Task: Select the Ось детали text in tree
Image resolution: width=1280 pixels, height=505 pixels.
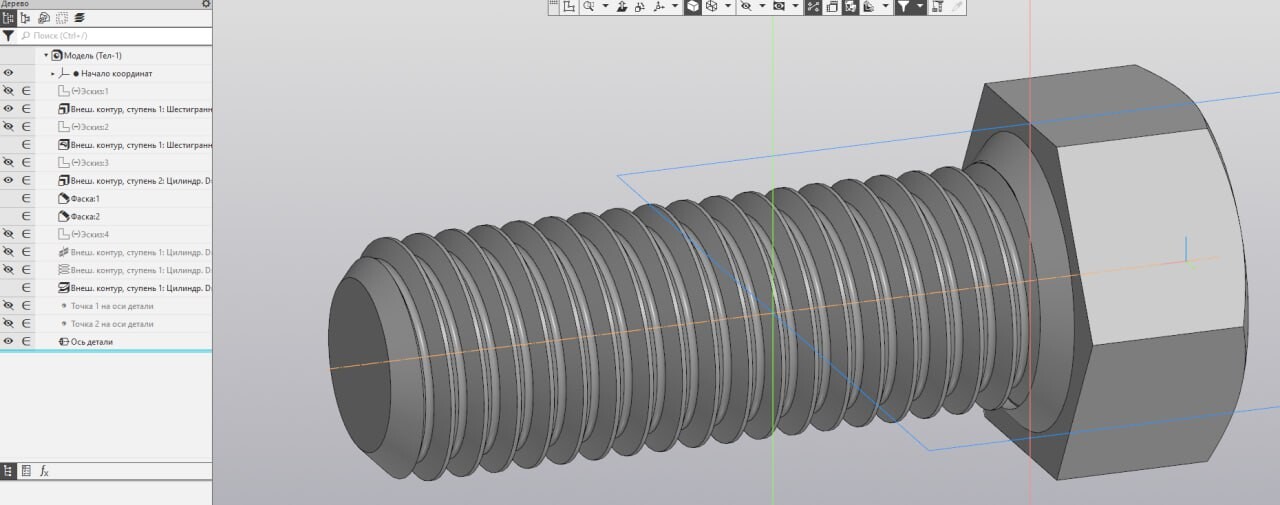Action: point(92,342)
